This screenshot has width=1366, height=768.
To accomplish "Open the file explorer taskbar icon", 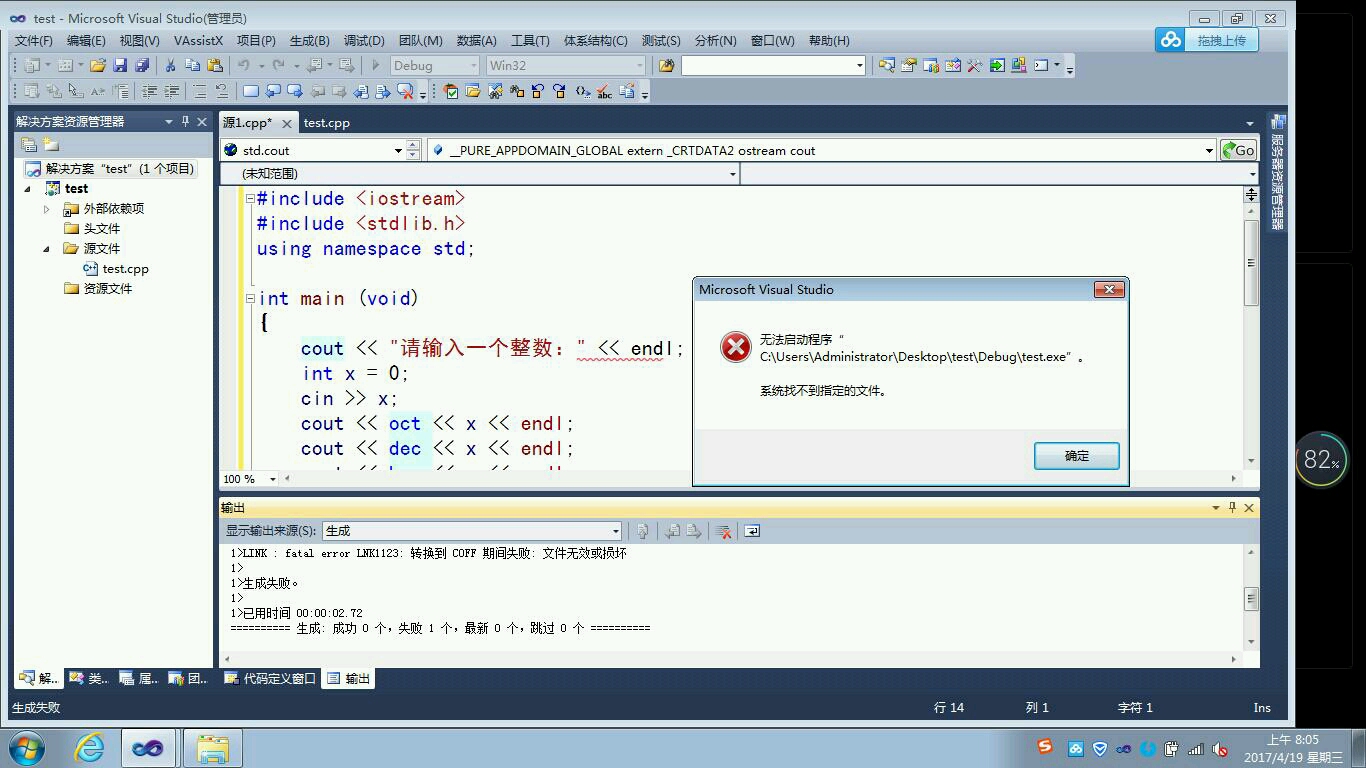I will point(212,748).
